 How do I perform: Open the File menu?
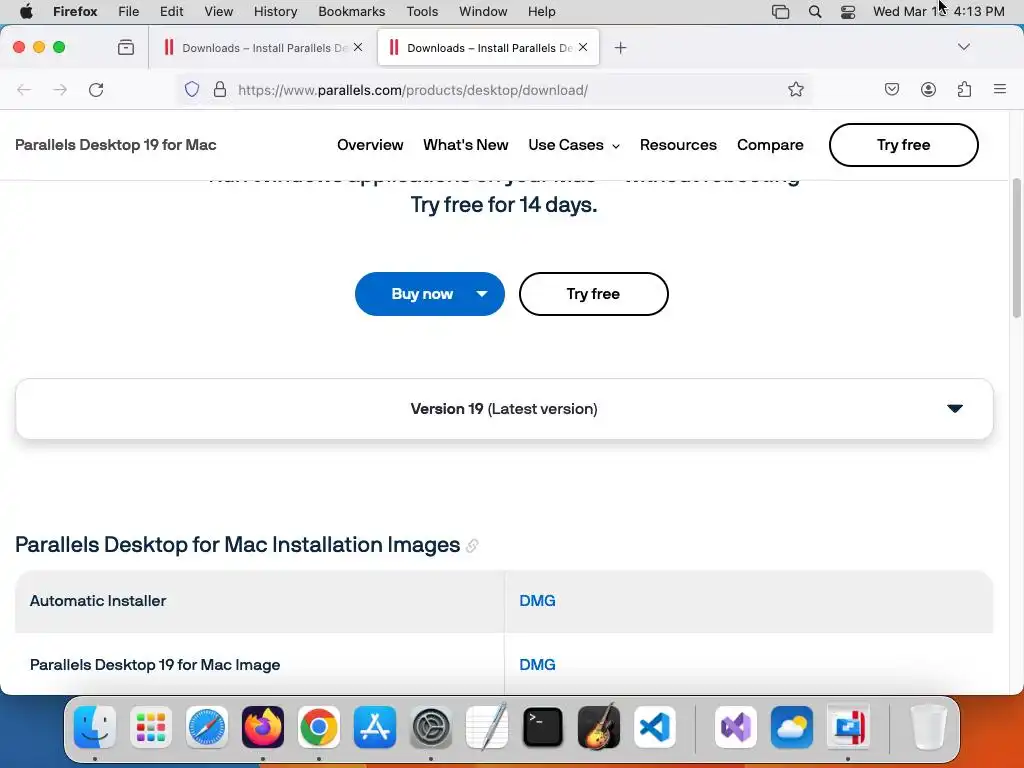tap(128, 12)
